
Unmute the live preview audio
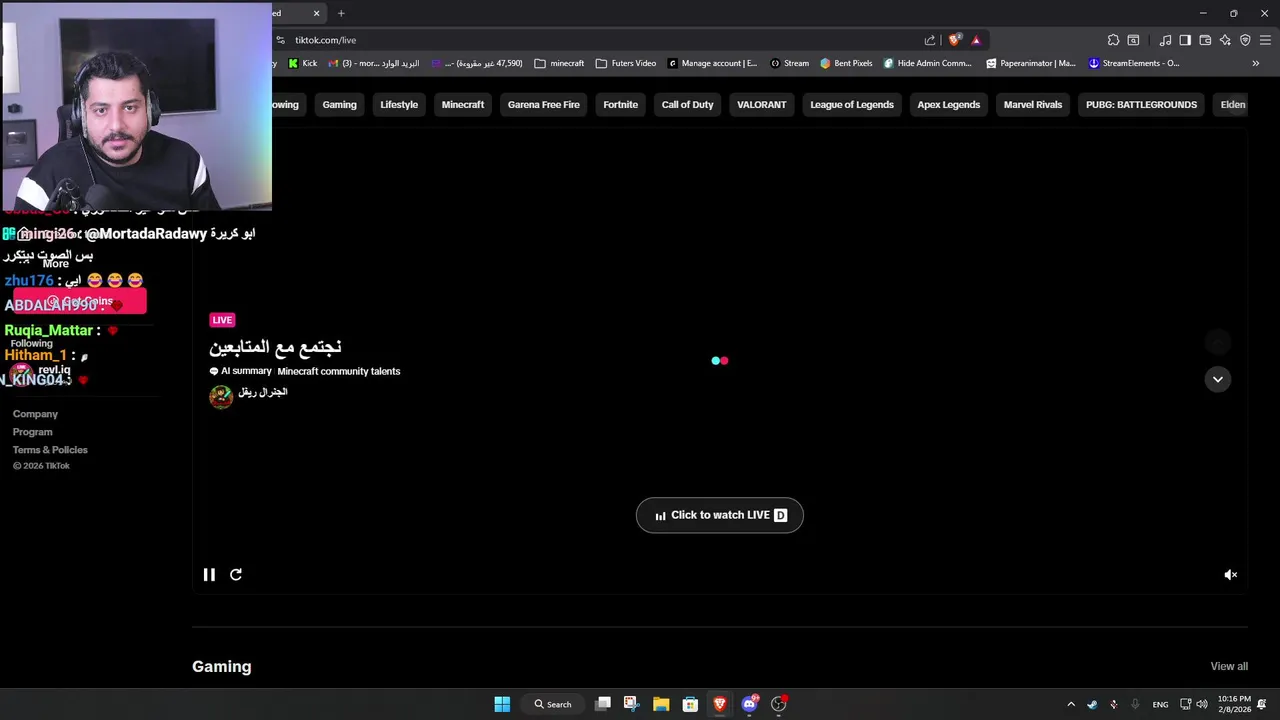pos(1231,575)
